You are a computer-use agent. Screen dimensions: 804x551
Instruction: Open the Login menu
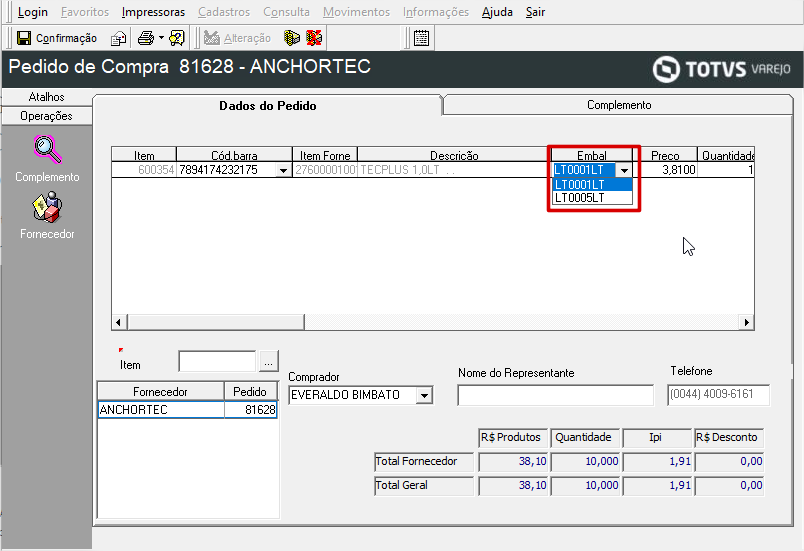coord(33,12)
